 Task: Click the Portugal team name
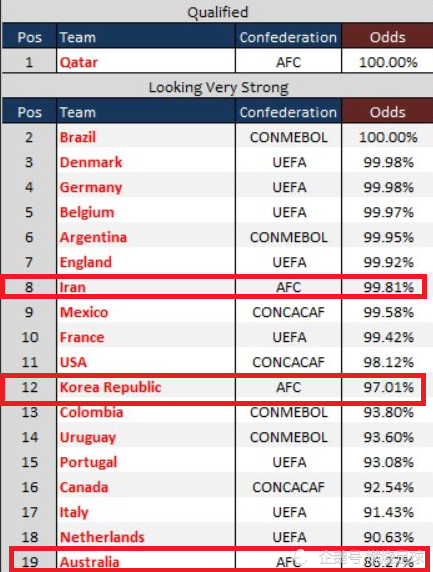point(88,462)
